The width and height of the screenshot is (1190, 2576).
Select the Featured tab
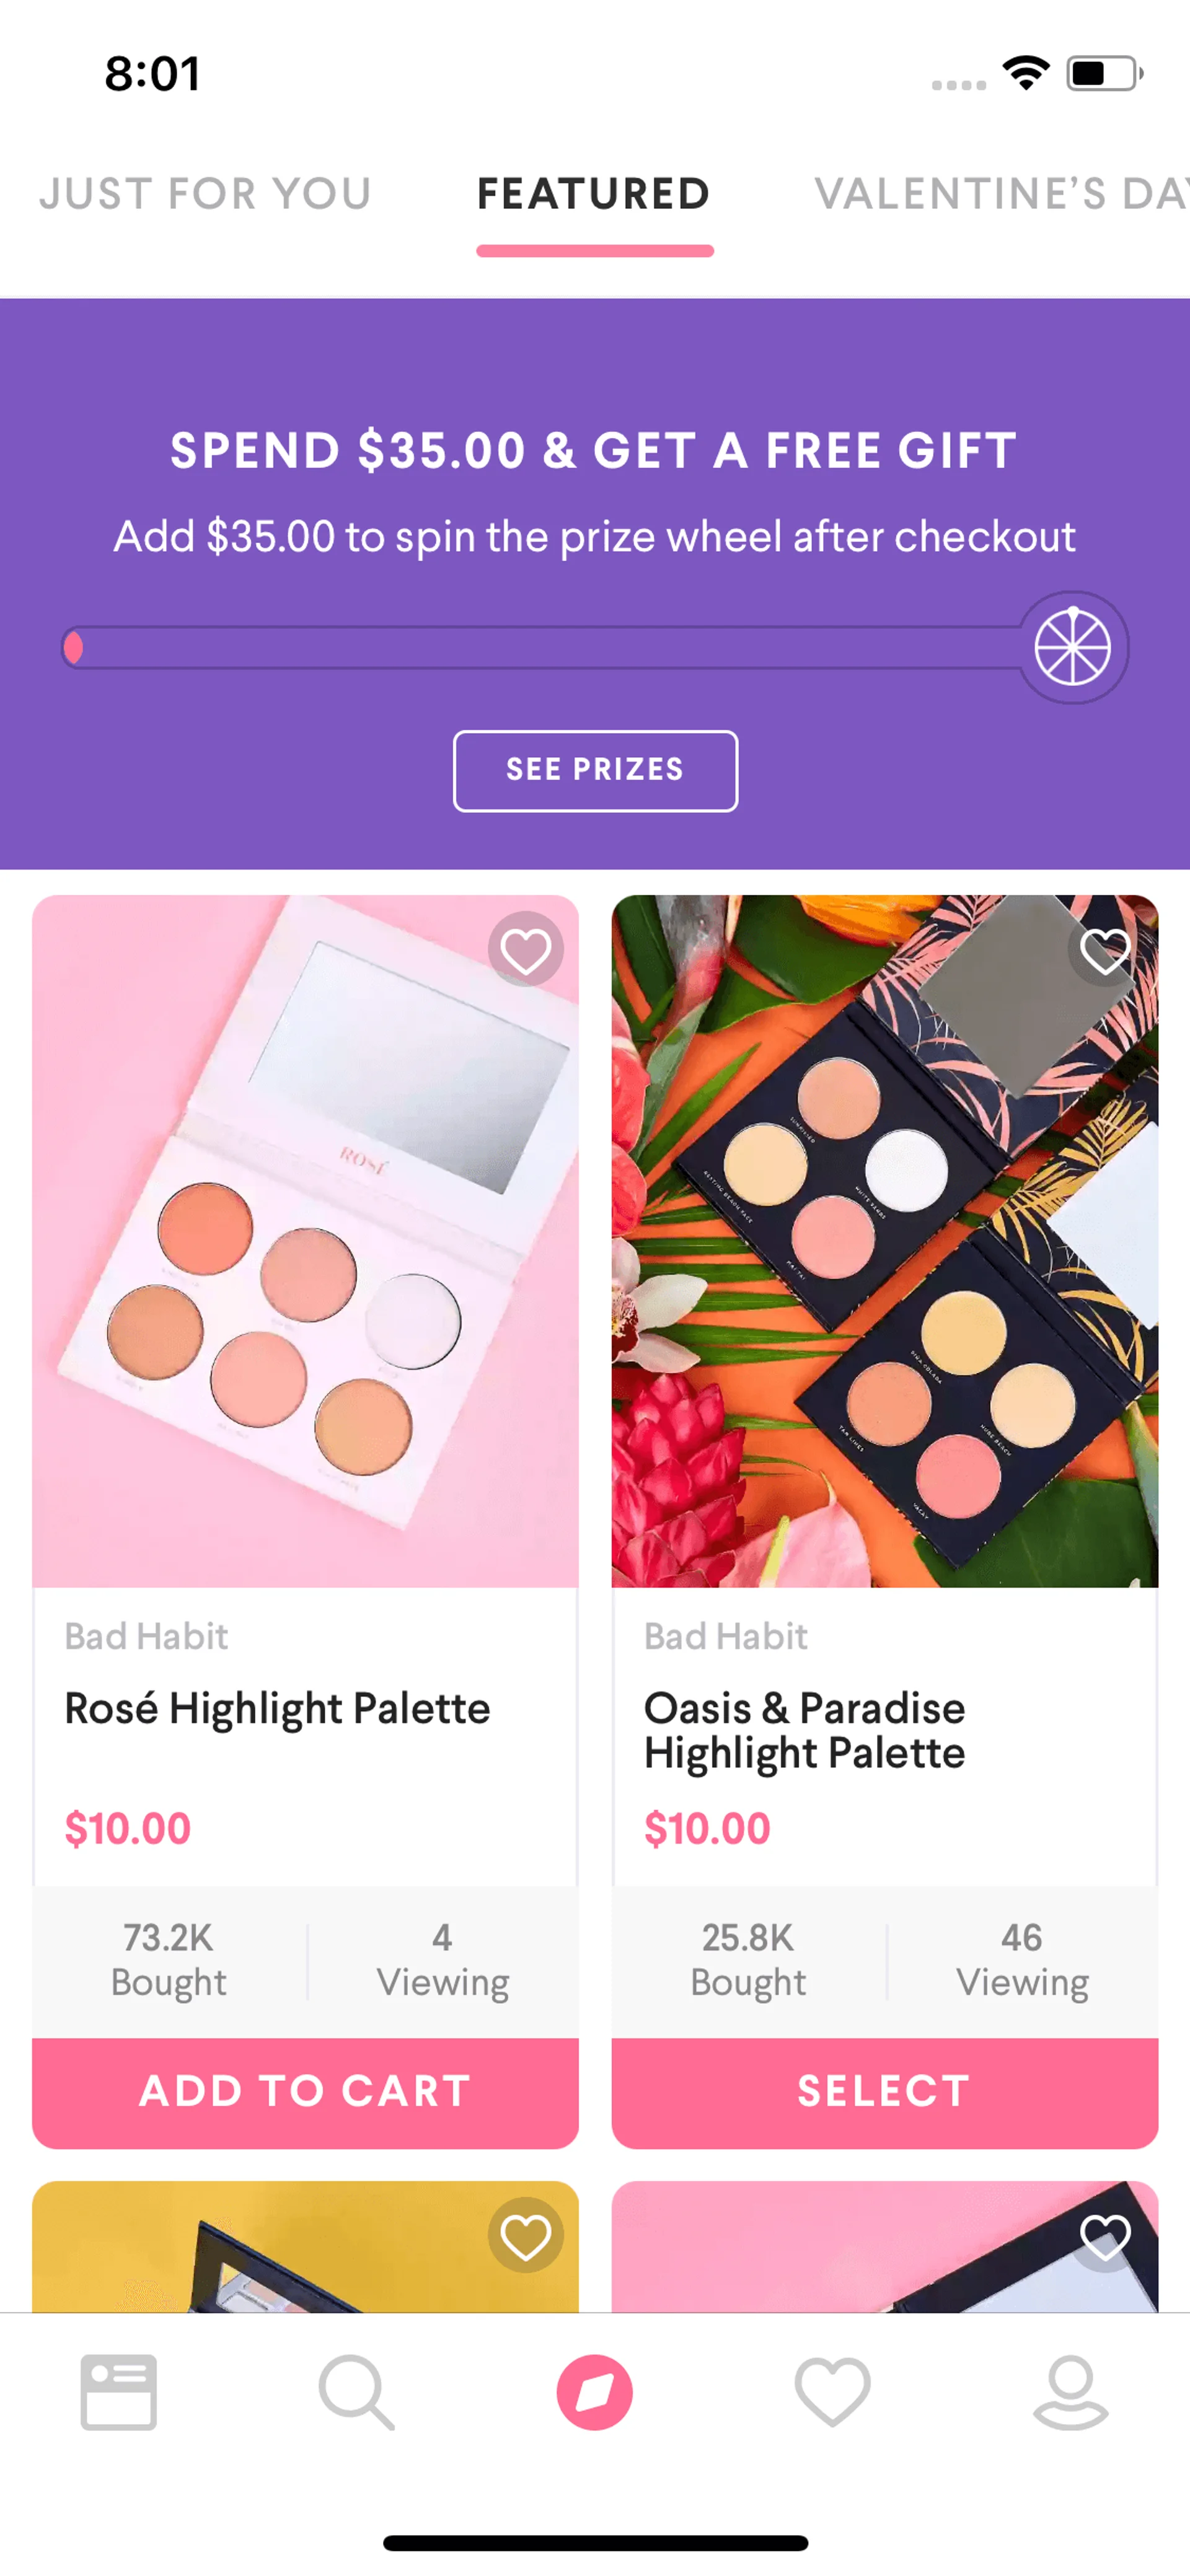pyautogui.click(x=594, y=194)
